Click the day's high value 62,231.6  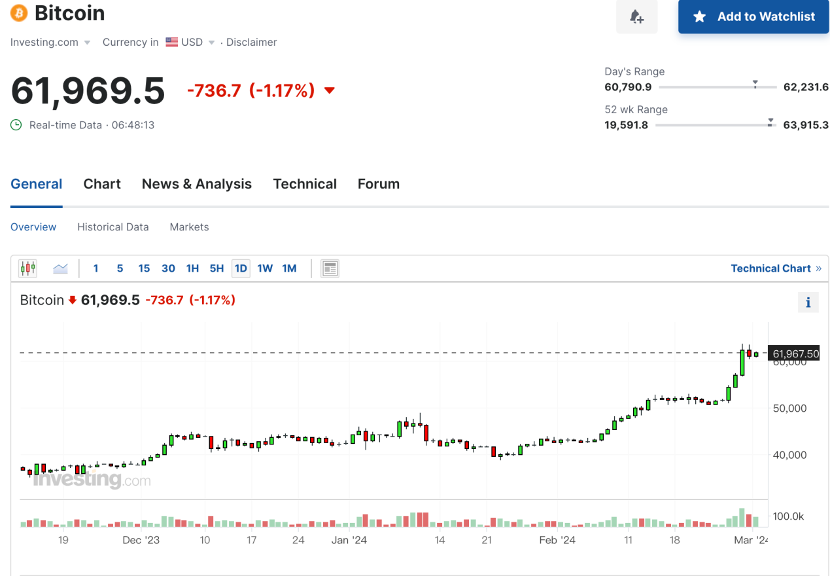[806, 87]
